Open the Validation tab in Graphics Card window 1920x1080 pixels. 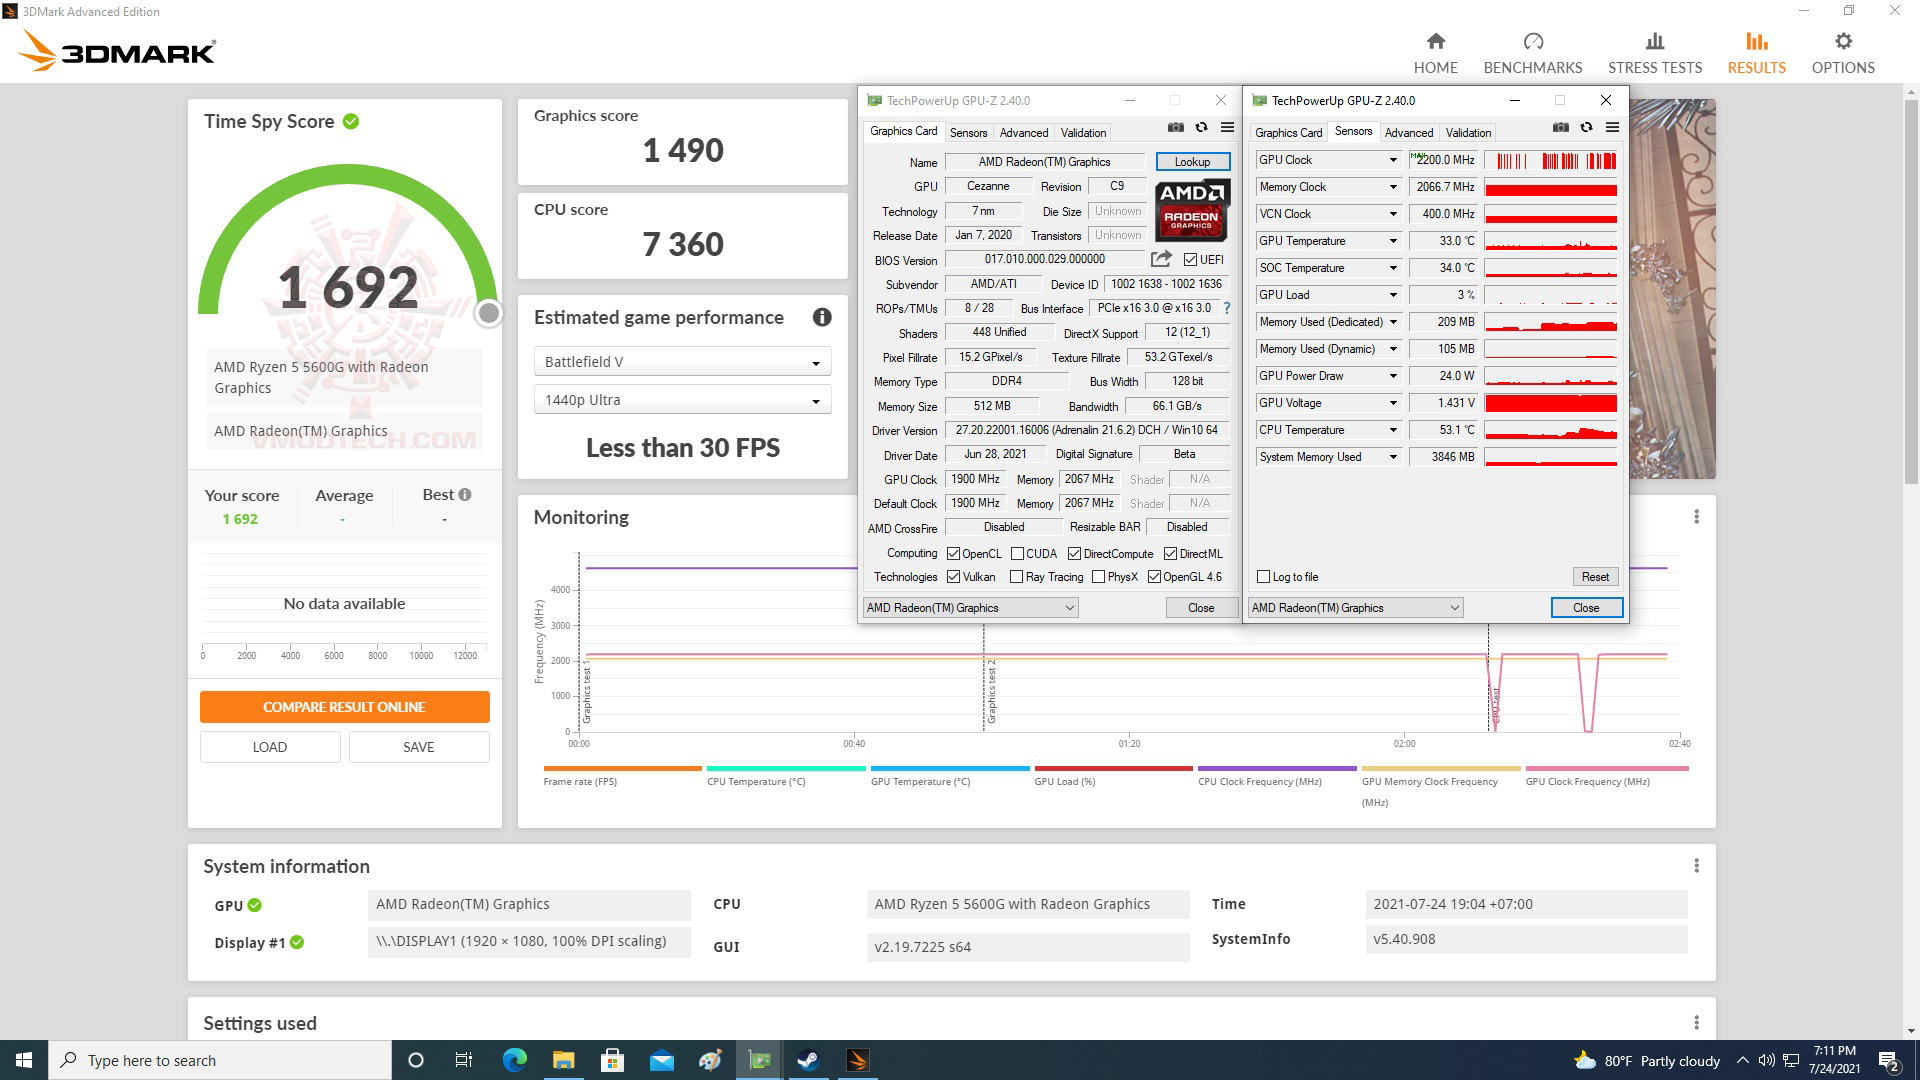click(1083, 132)
